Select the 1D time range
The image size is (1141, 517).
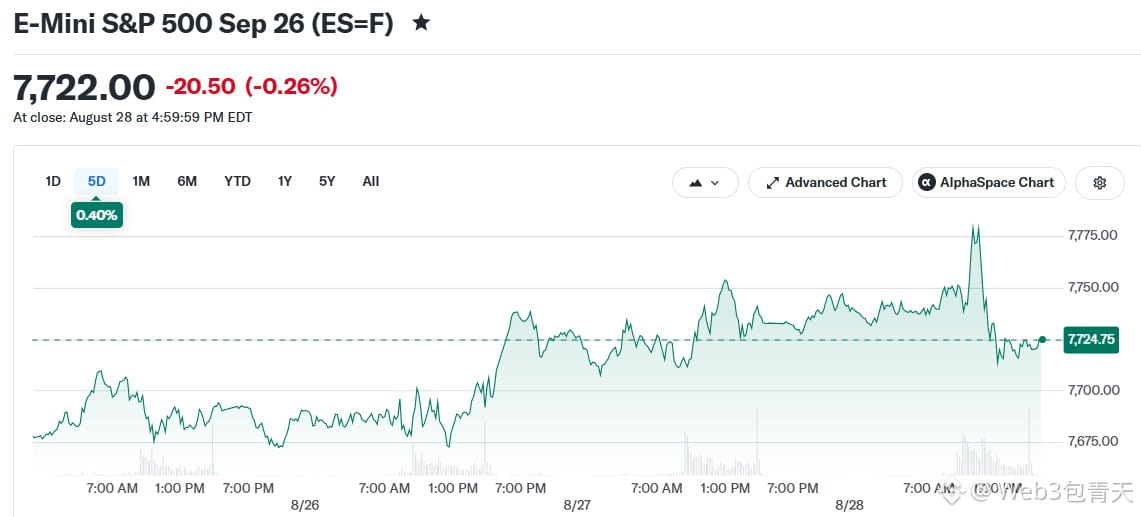pyautogui.click(x=53, y=181)
